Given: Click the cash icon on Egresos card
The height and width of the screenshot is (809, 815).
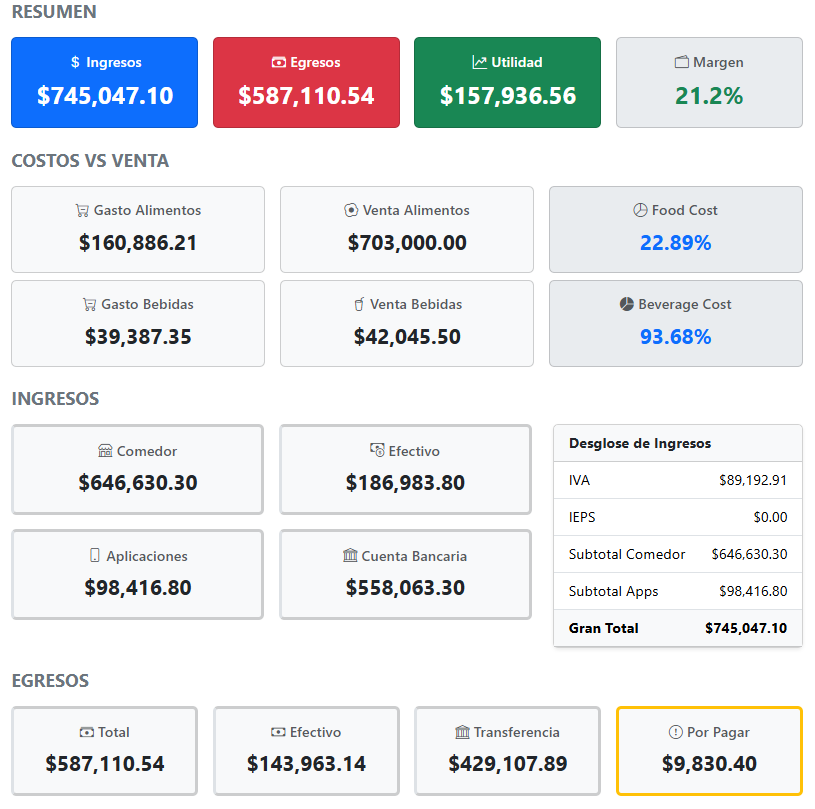Looking at the screenshot, I should (x=279, y=62).
